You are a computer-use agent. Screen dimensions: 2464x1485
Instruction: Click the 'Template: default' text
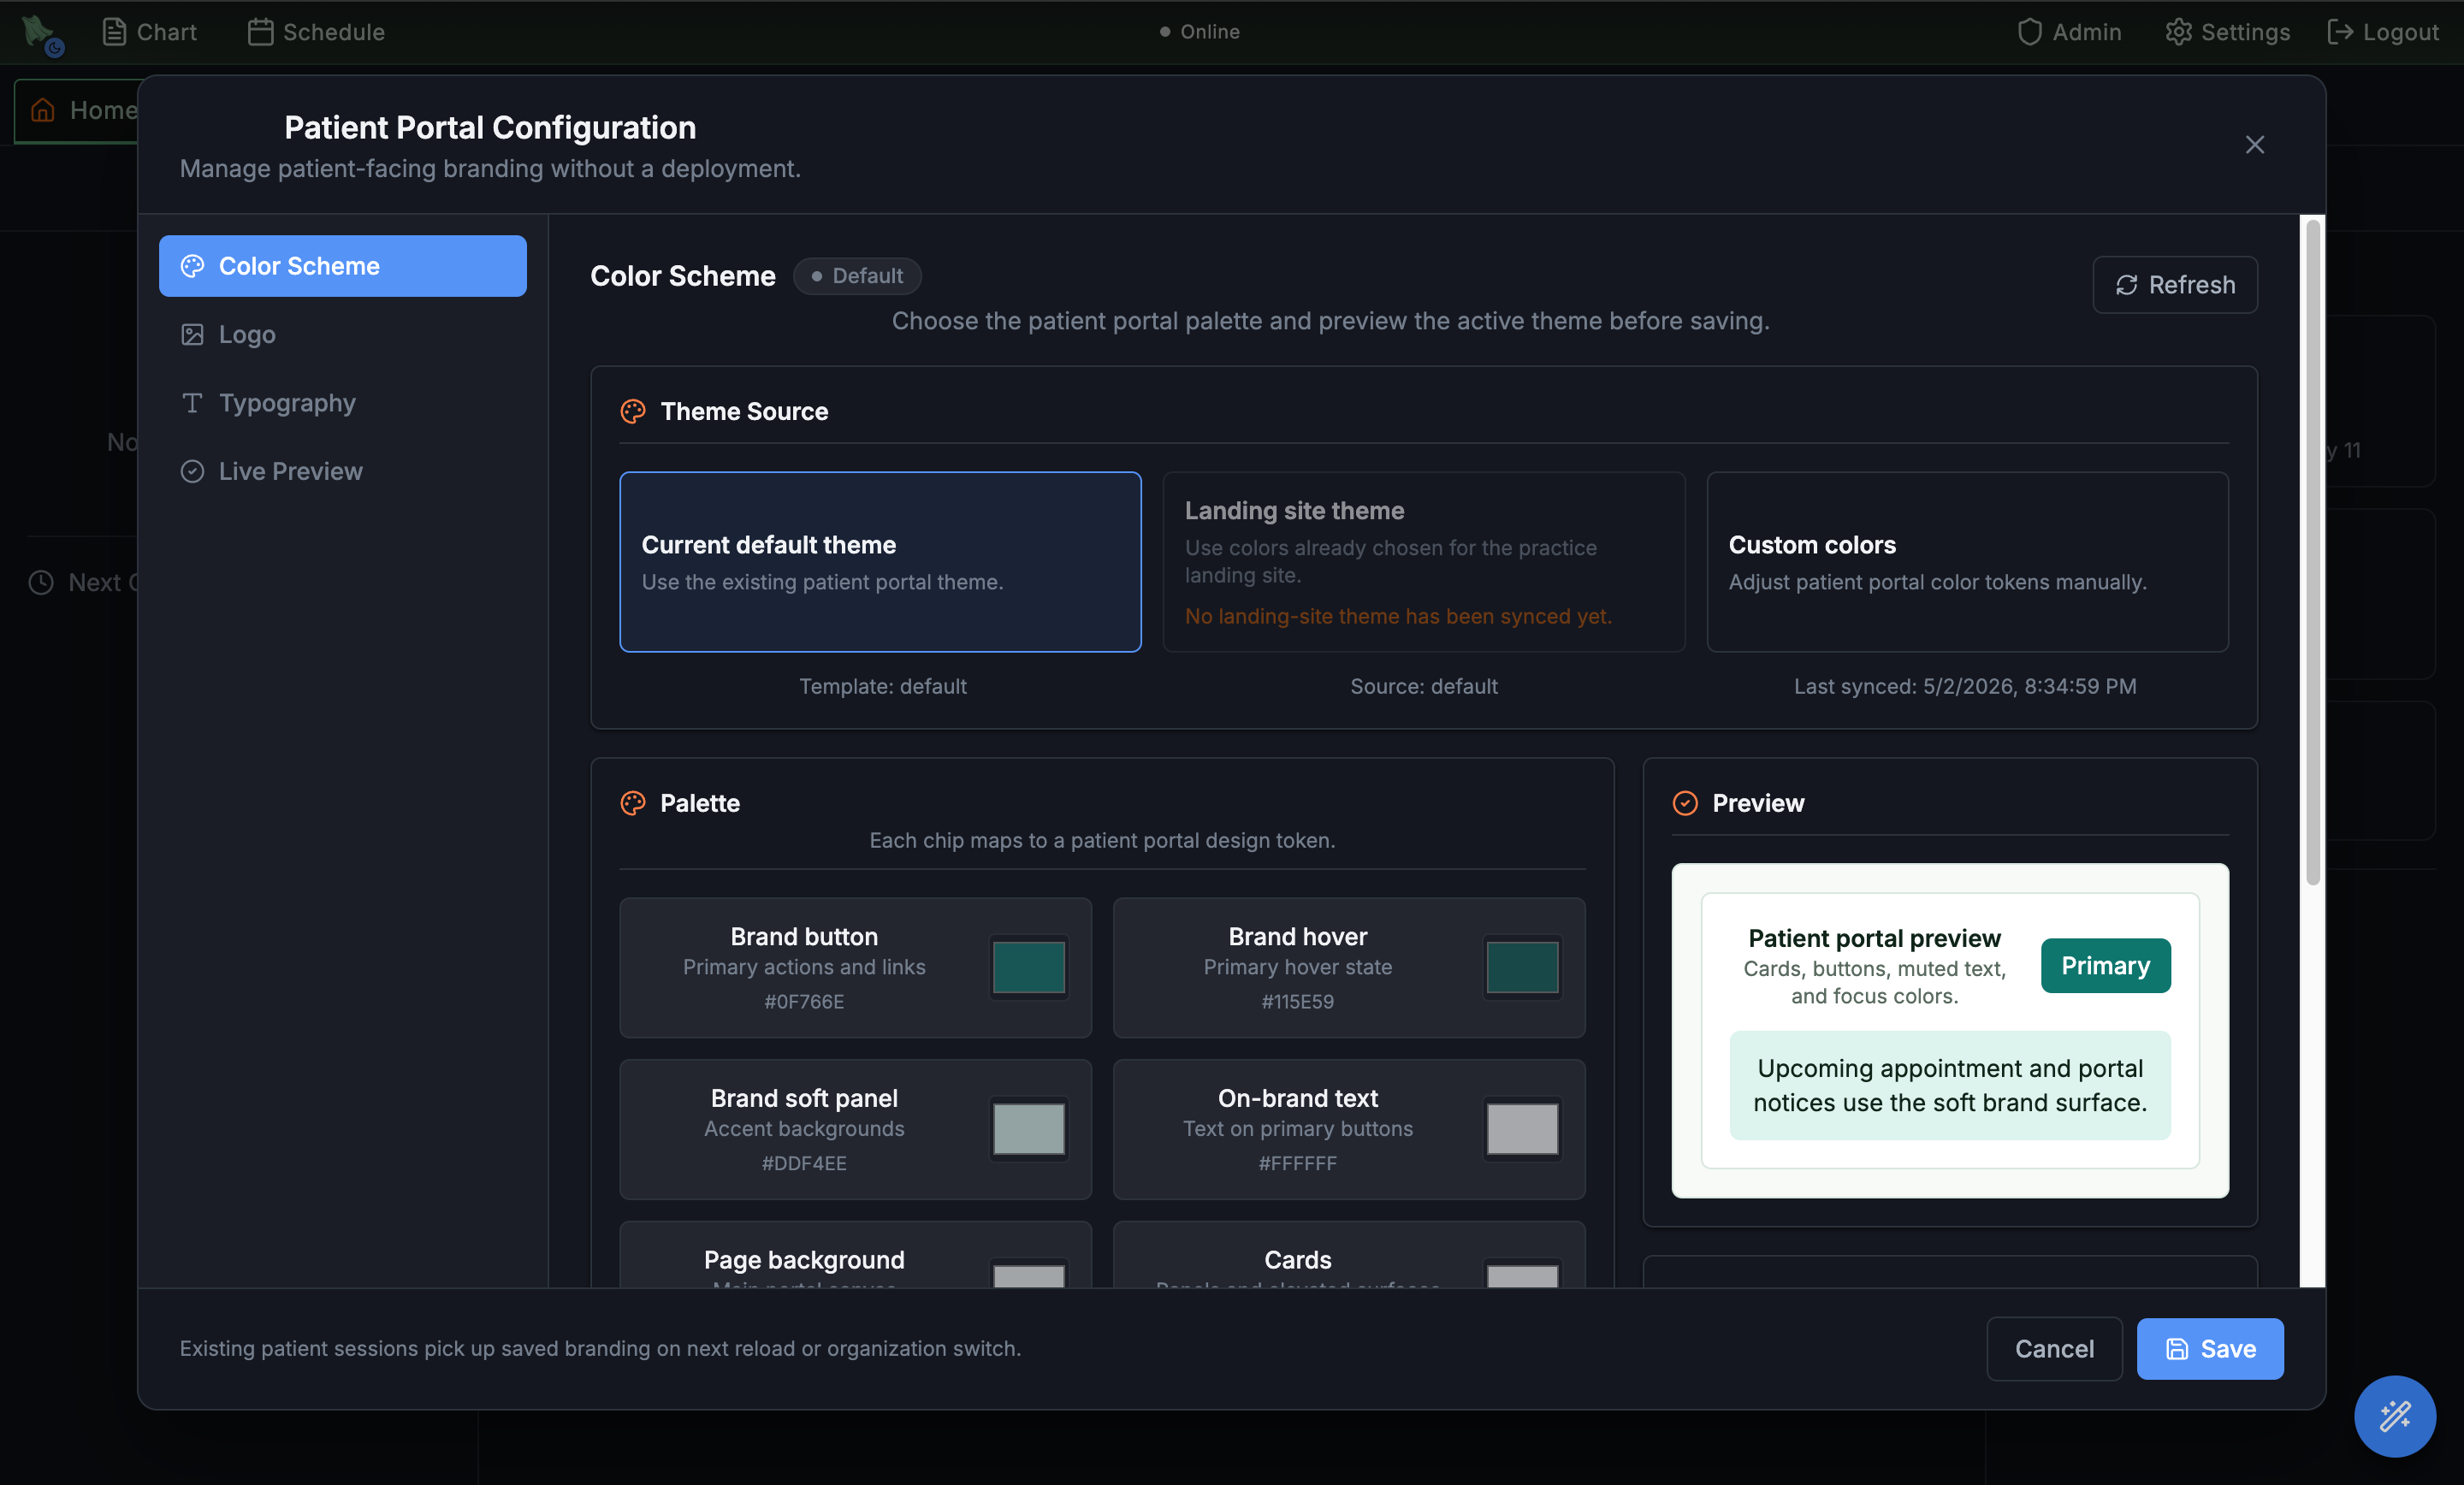click(882, 686)
